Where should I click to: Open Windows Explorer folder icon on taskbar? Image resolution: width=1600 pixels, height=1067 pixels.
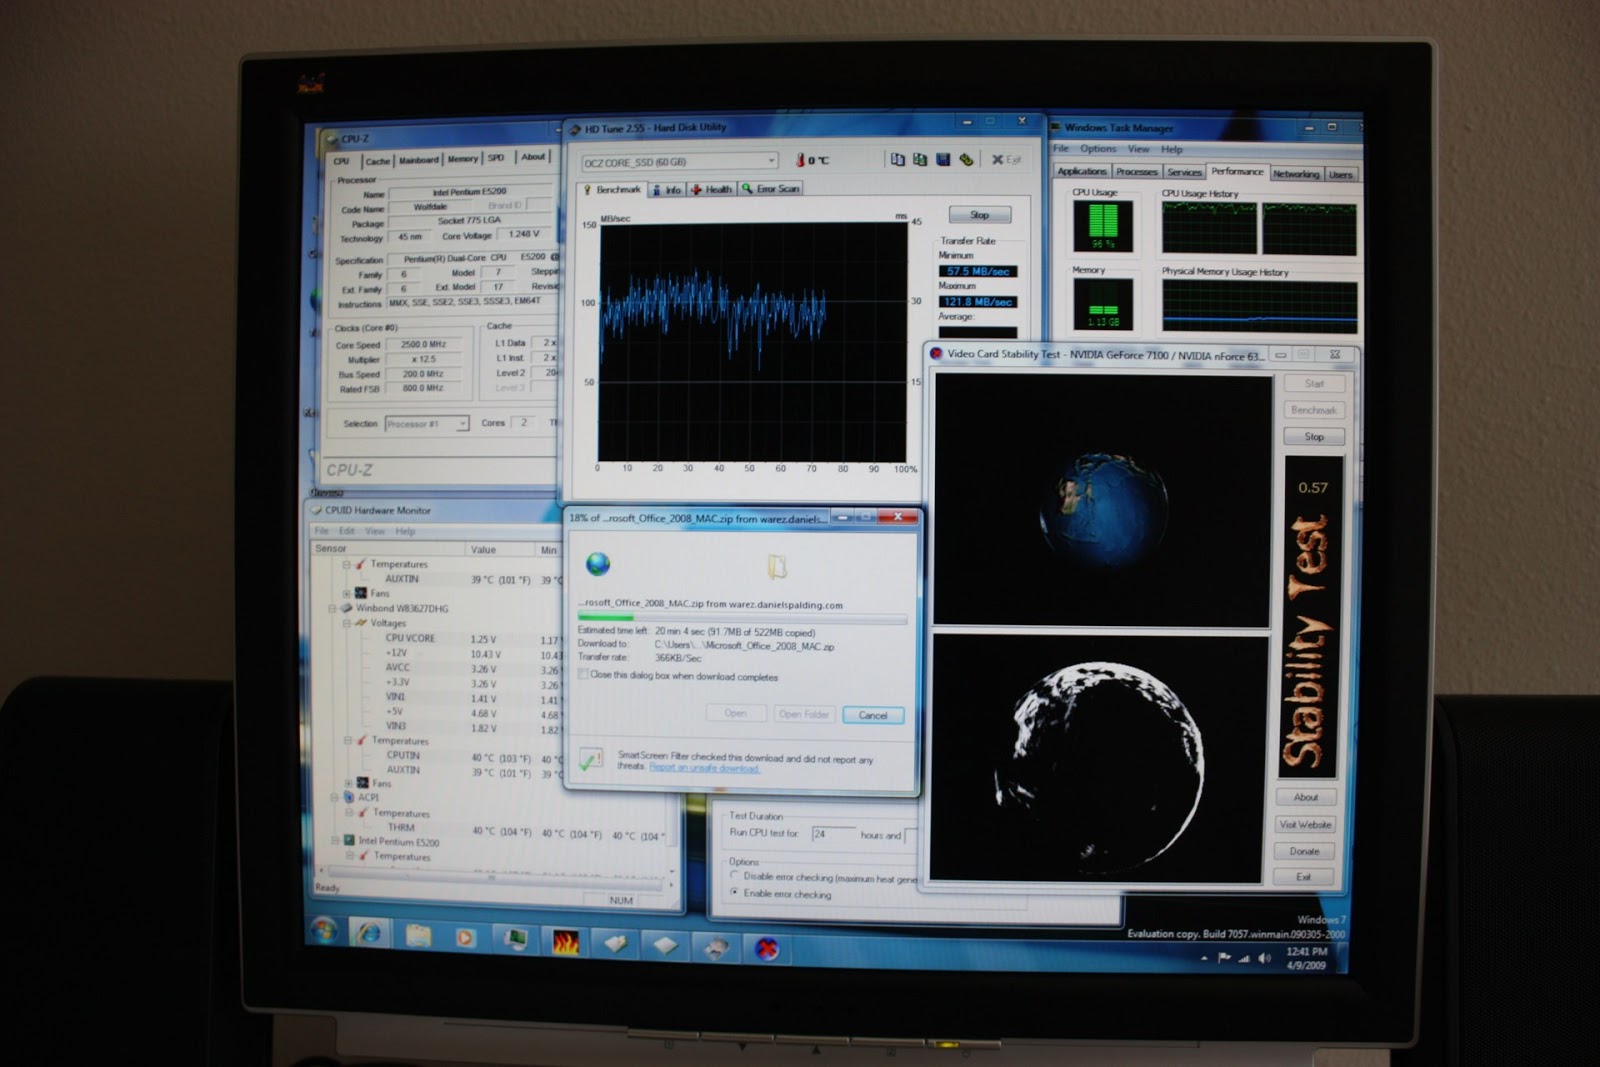click(x=418, y=936)
